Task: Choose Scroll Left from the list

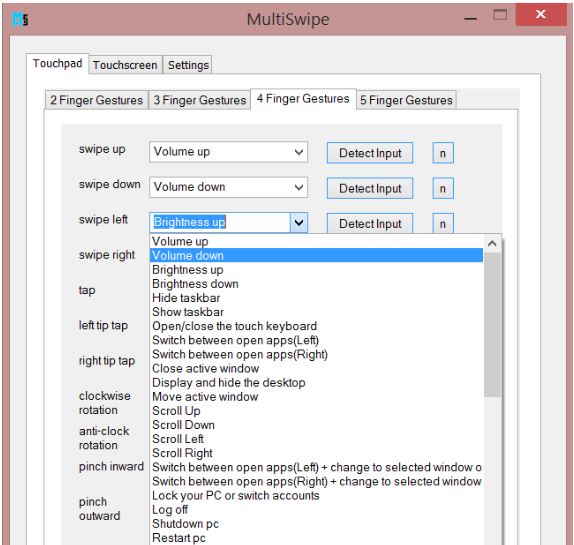Action: coord(317,439)
